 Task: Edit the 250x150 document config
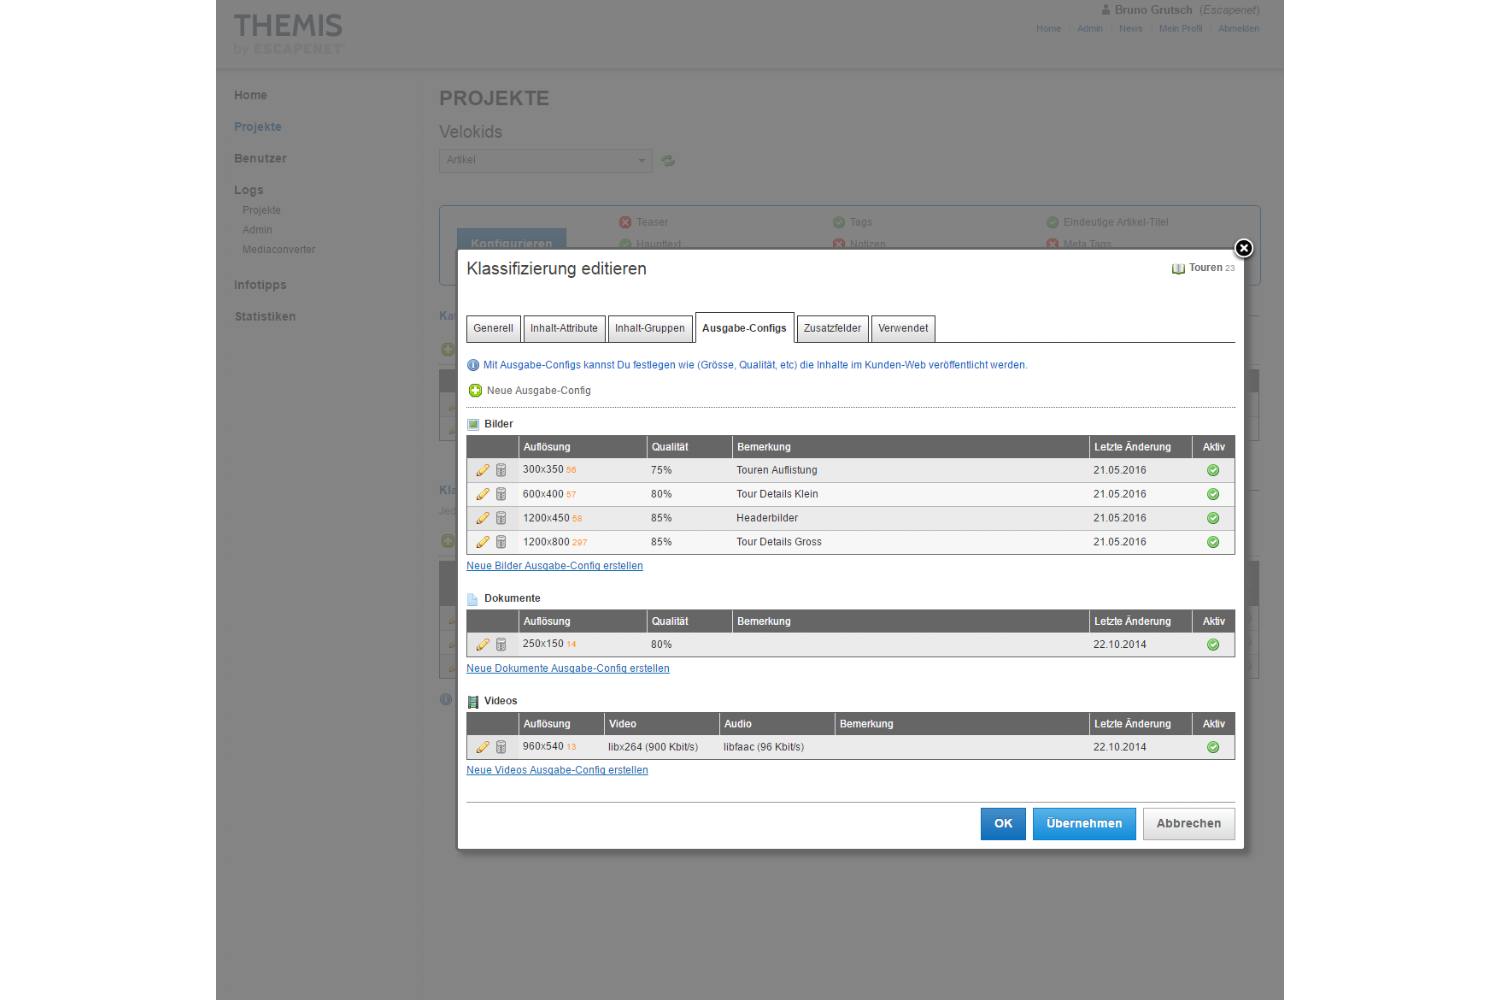482,645
